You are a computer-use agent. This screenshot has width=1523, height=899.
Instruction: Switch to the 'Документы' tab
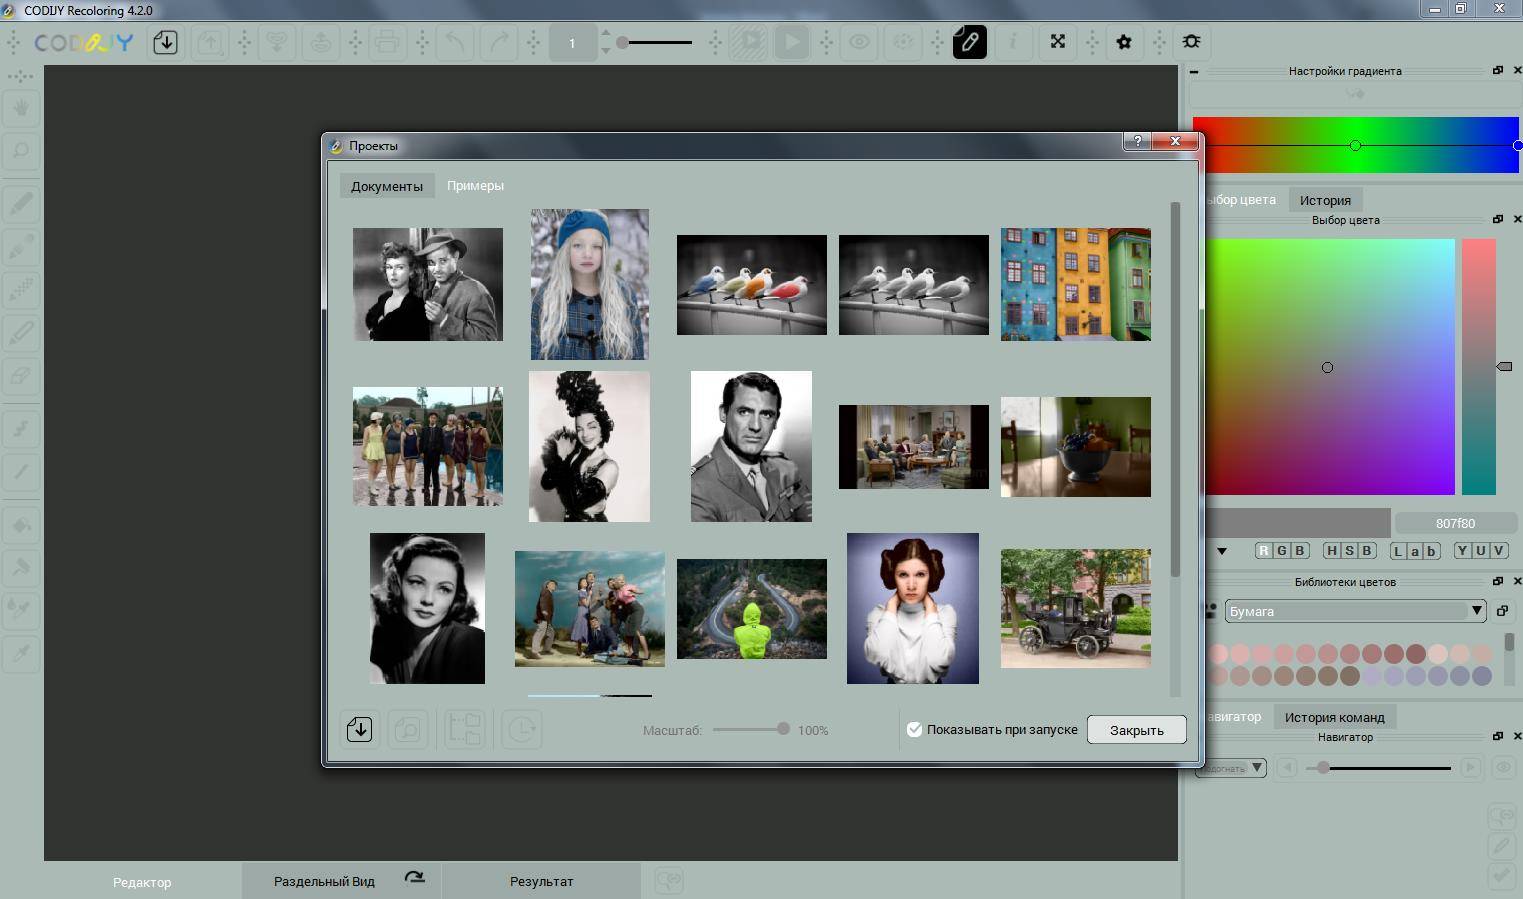pyautogui.click(x=386, y=186)
